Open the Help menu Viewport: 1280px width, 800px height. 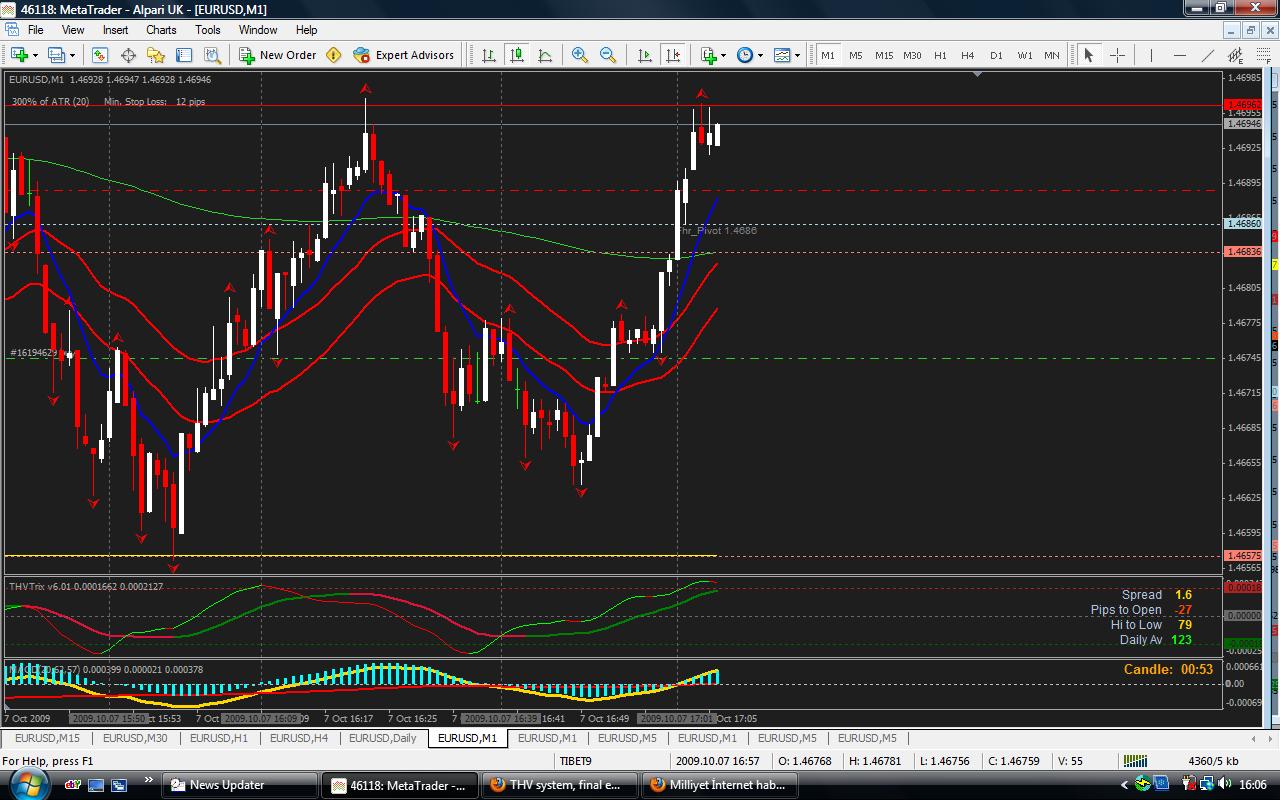click(x=307, y=30)
